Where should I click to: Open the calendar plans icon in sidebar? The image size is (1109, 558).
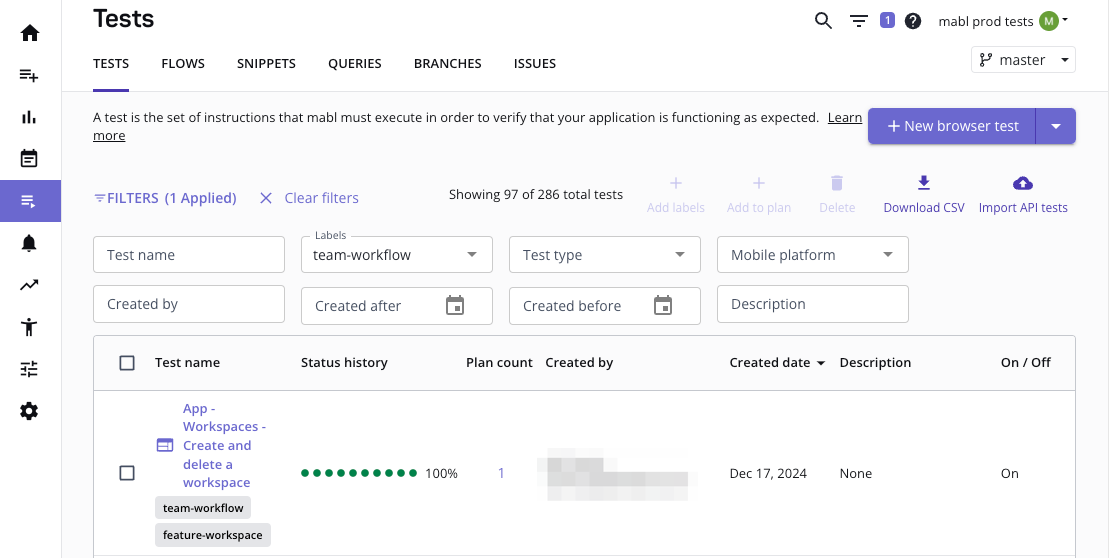pyautogui.click(x=30, y=158)
